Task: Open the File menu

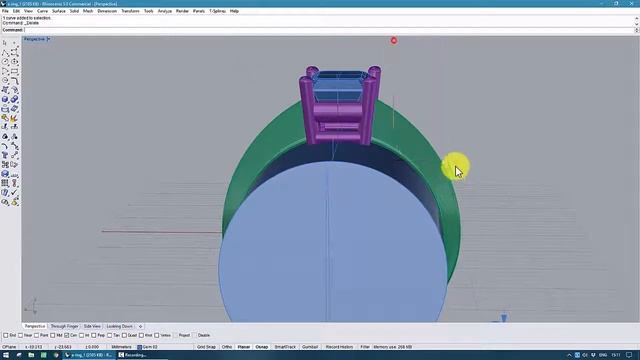Action: pyautogui.click(x=5, y=11)
